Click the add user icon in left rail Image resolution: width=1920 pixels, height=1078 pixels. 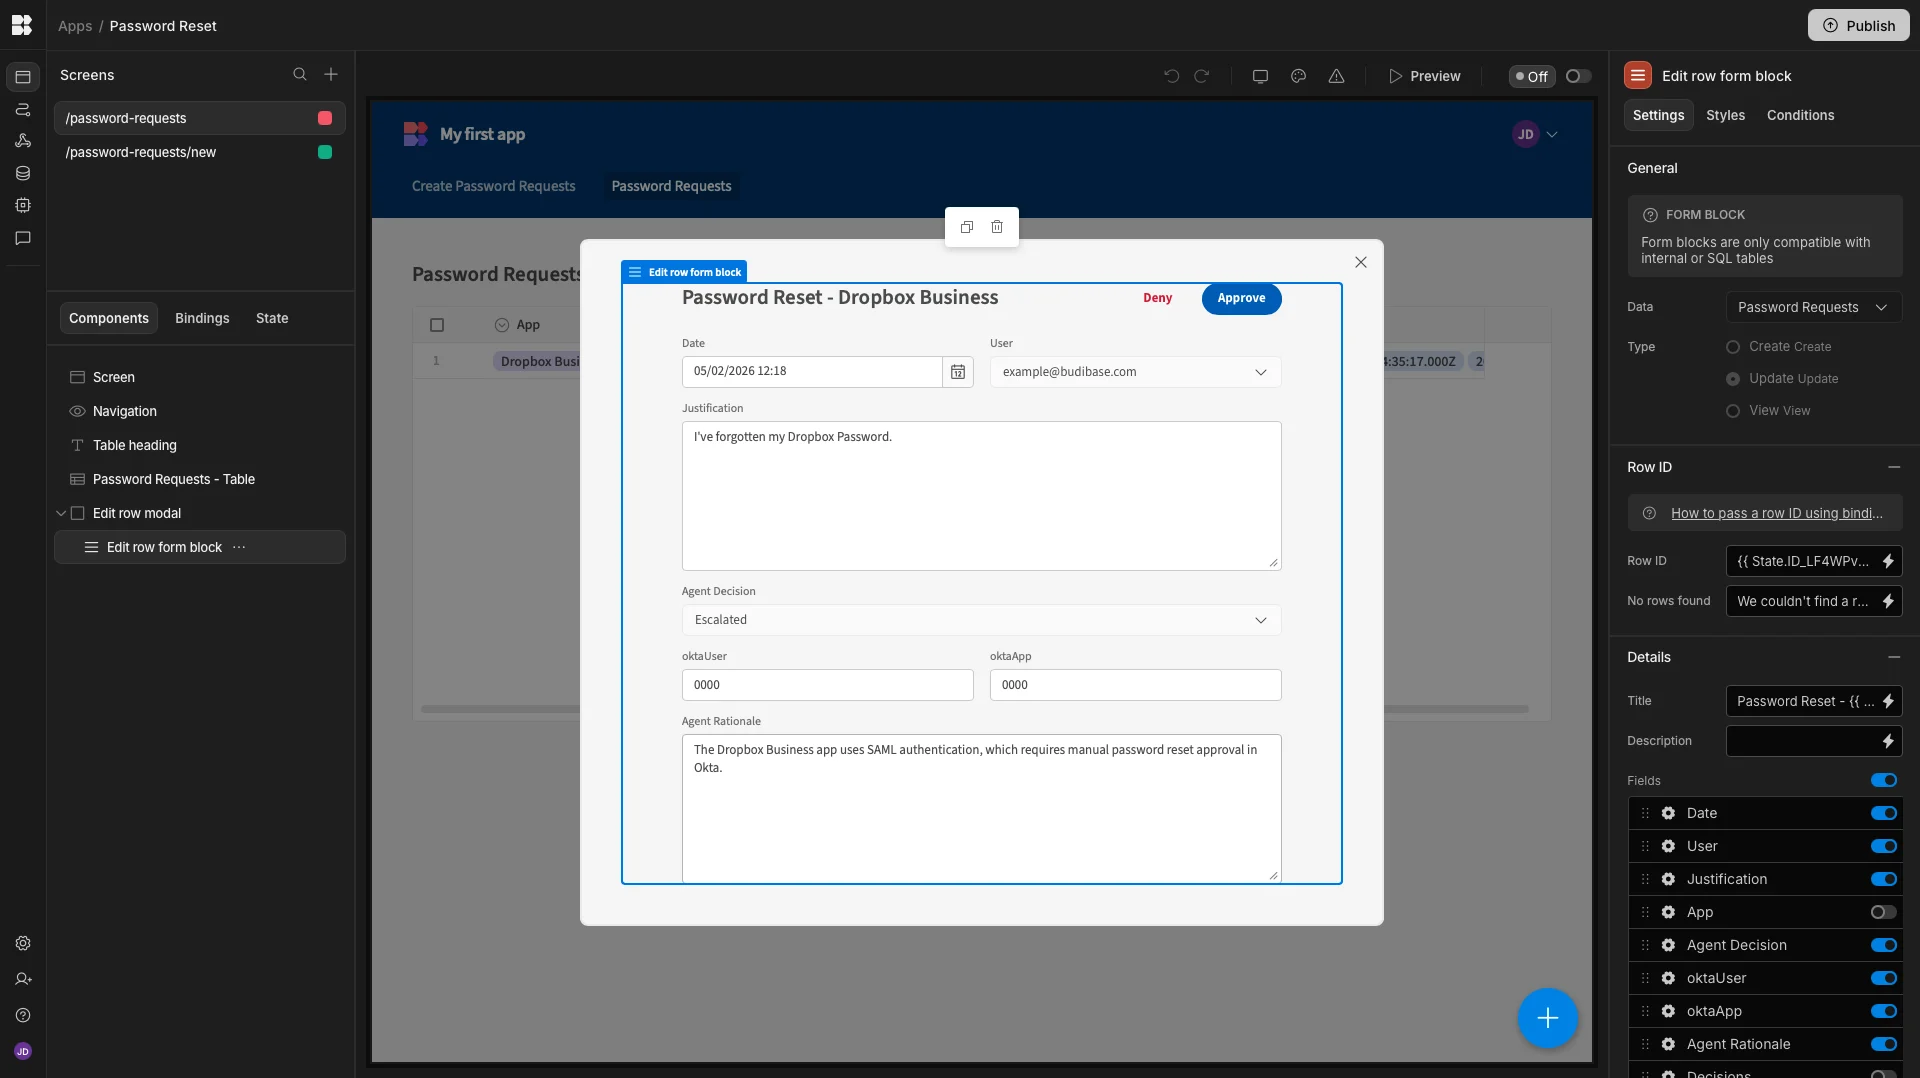click(23, 979)
